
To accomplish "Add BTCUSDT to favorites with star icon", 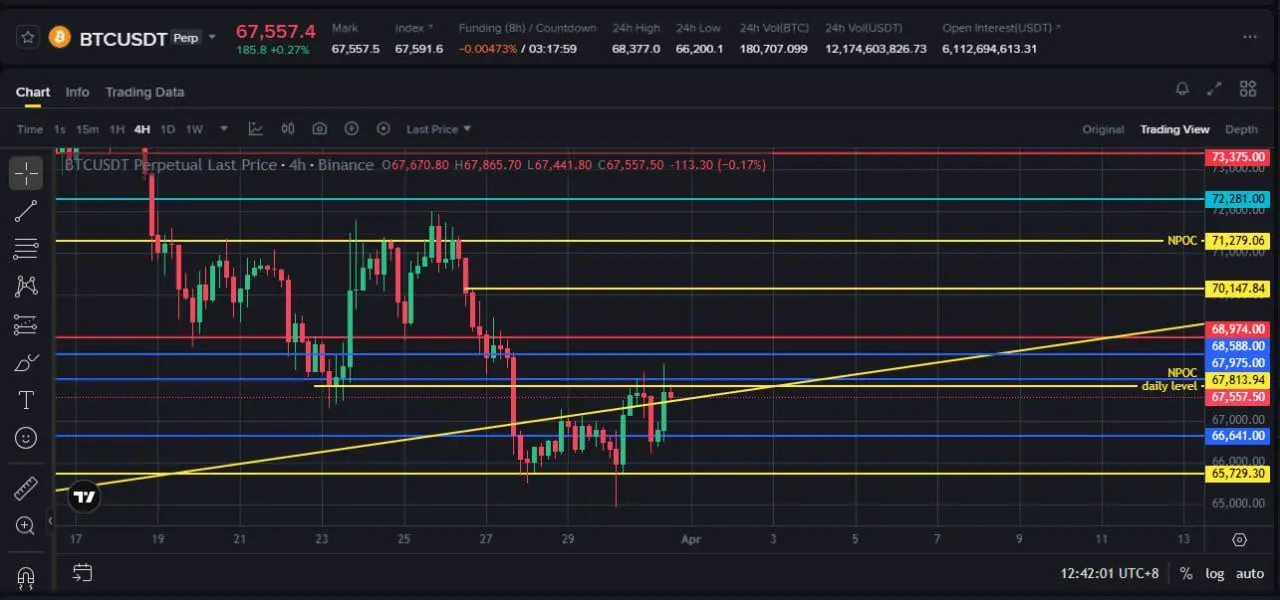I will point(28,37).
